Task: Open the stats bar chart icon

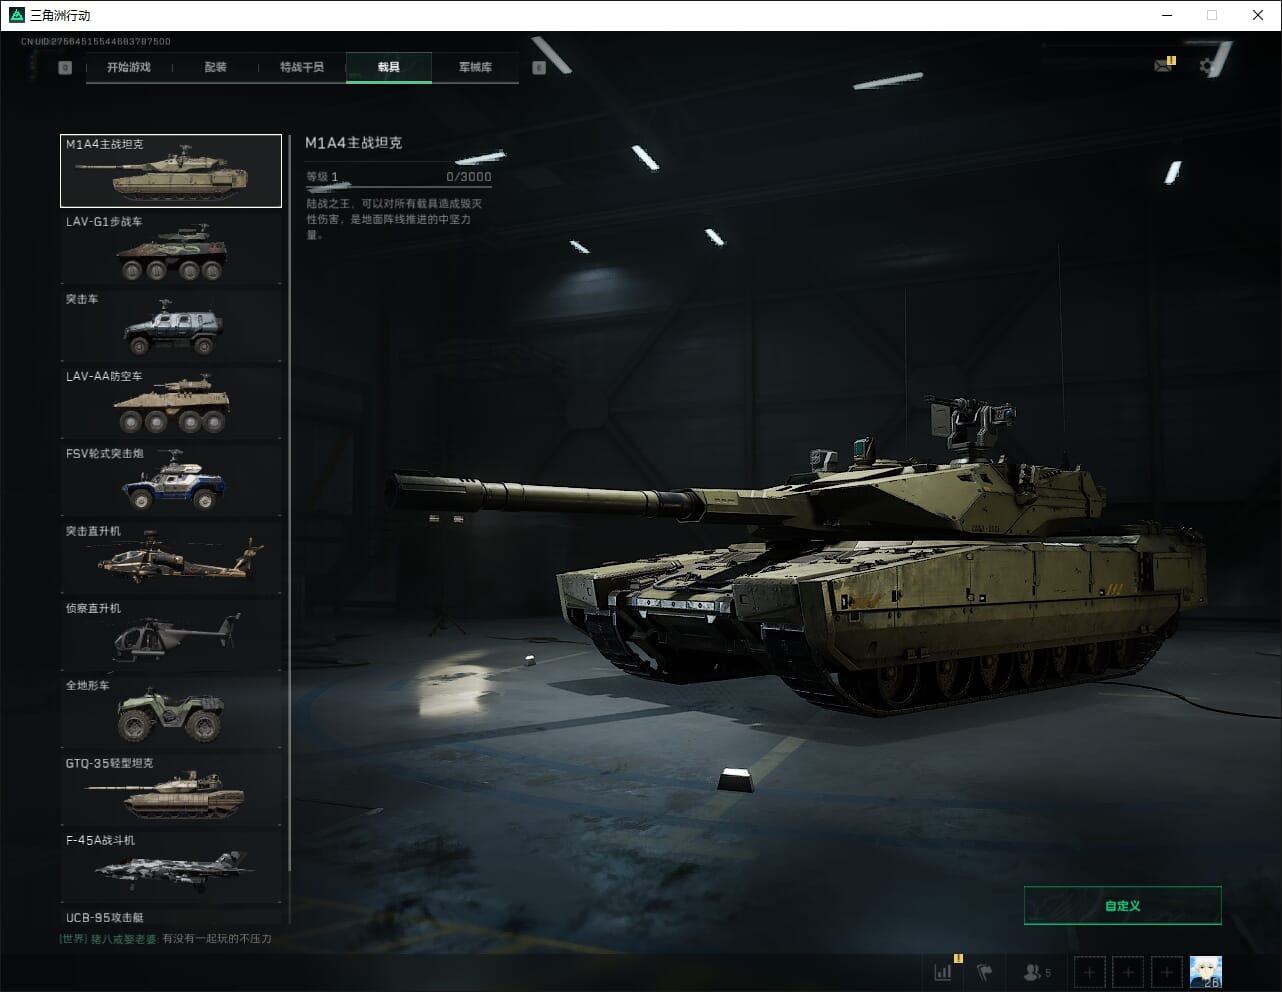Action: [x=942, y=971]
